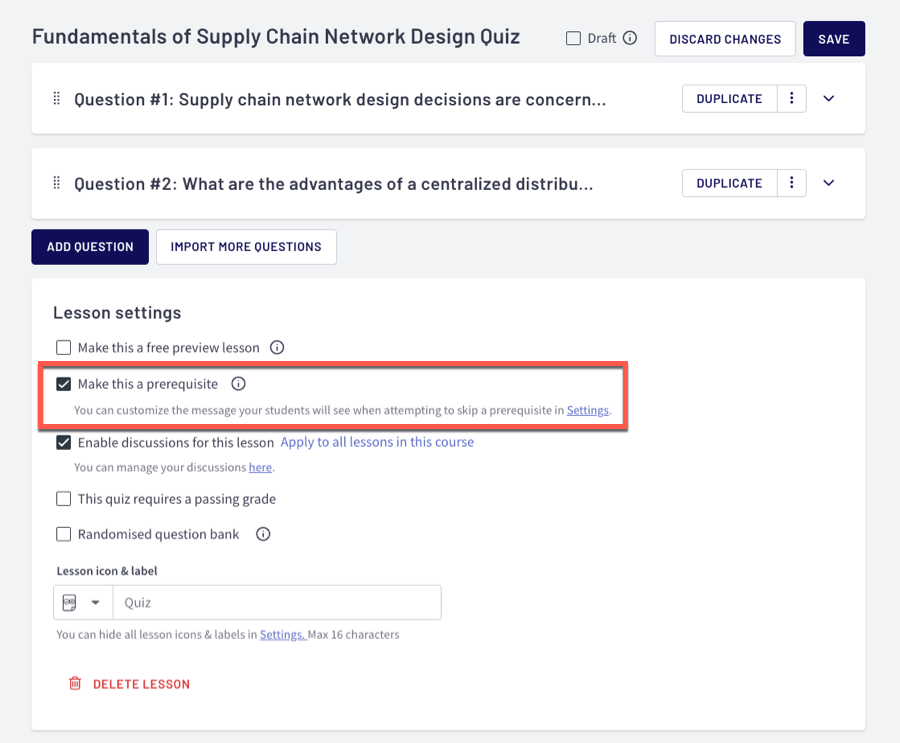
Task: Click the trash icon for Delete Lesson
Action: [74, 684]
